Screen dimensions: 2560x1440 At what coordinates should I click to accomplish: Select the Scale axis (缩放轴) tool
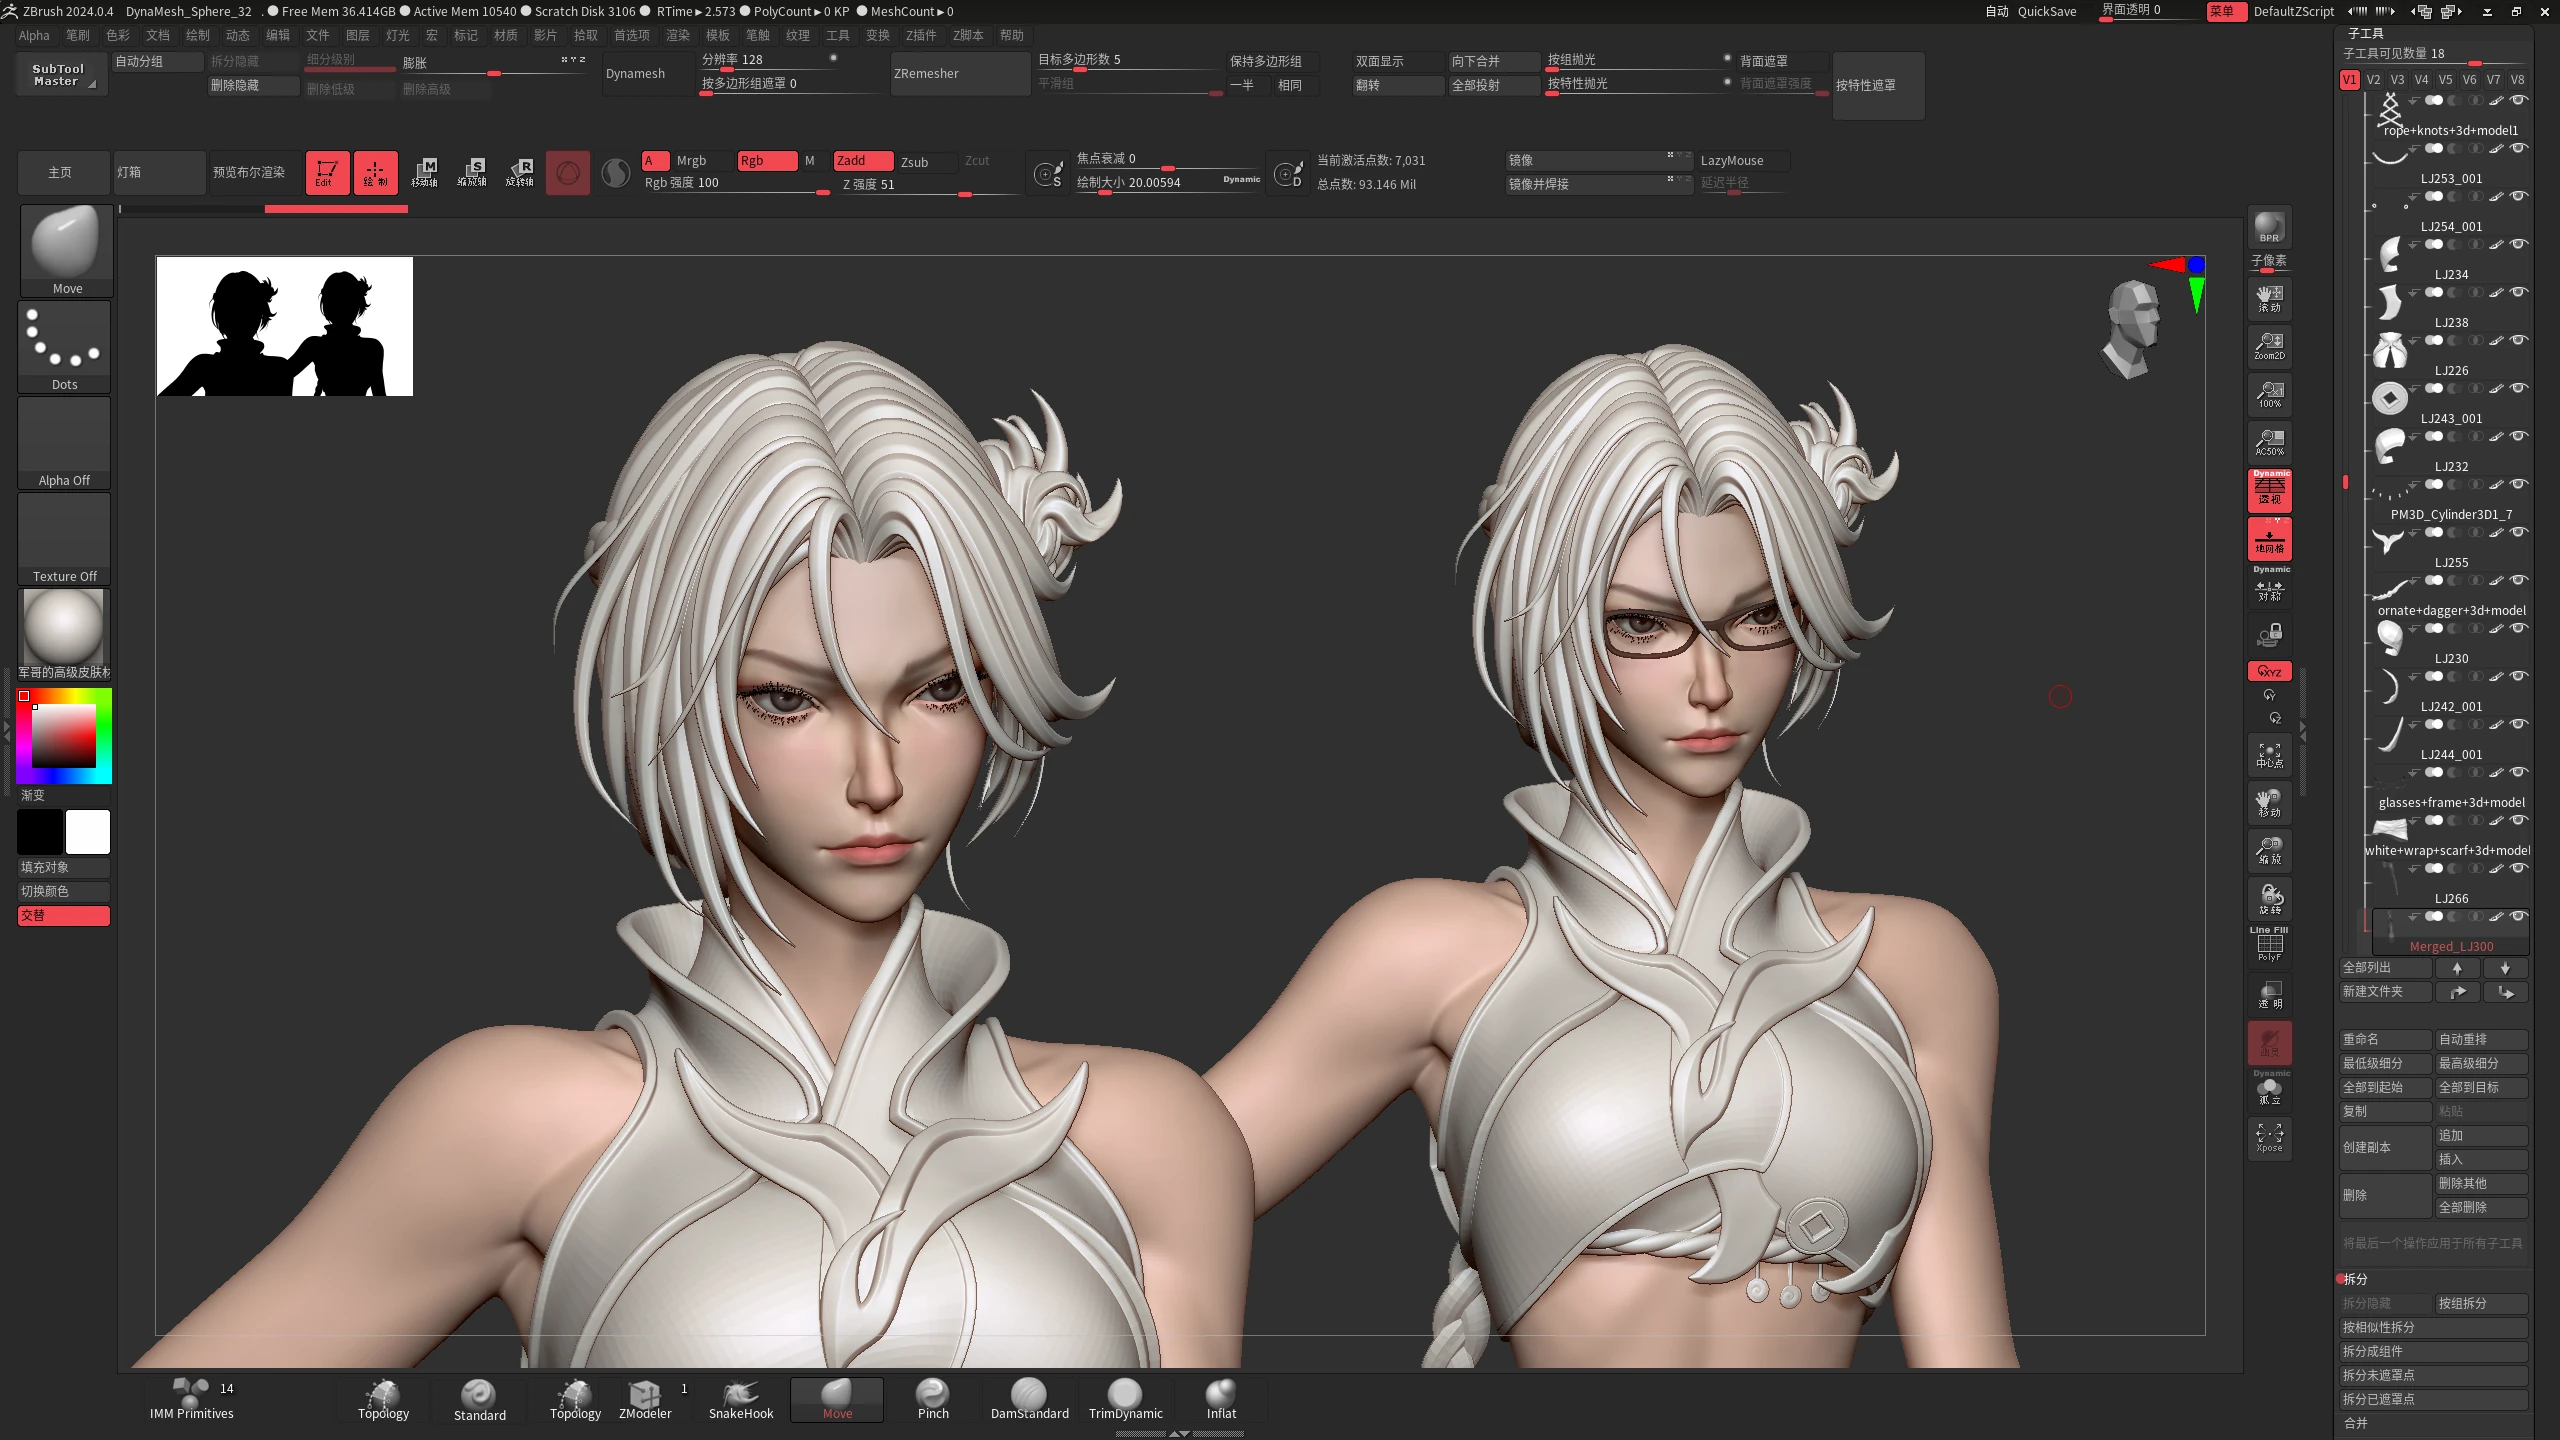click(472, 172)
